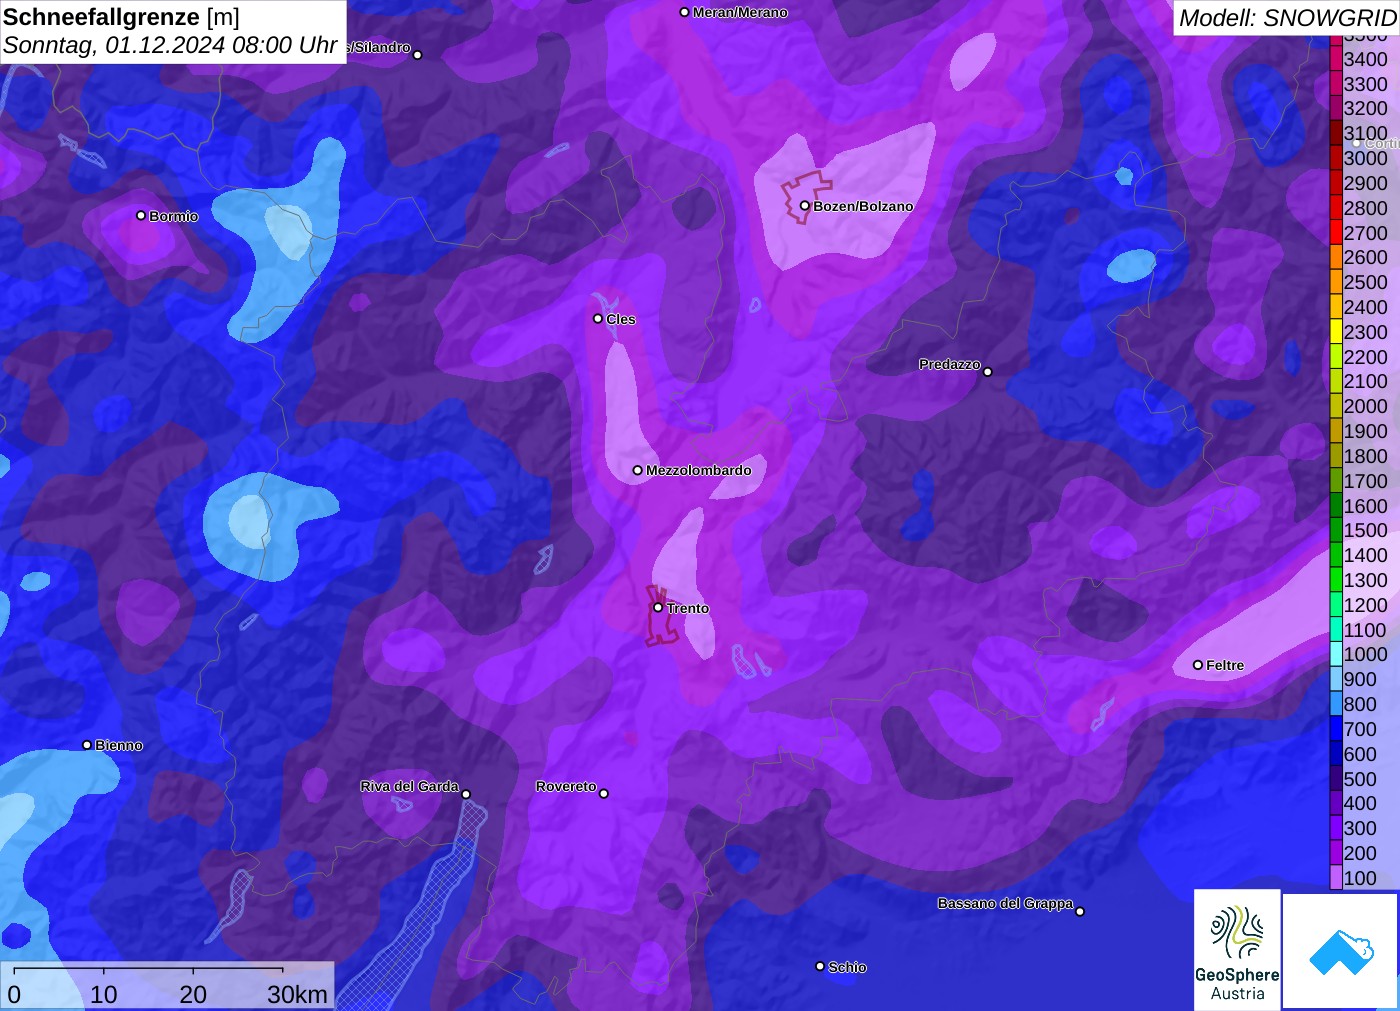This screenshot has height=1011, width=1400.
Task: Click the 100 violet legend swatch
Action: click(x=1336, y=877)
